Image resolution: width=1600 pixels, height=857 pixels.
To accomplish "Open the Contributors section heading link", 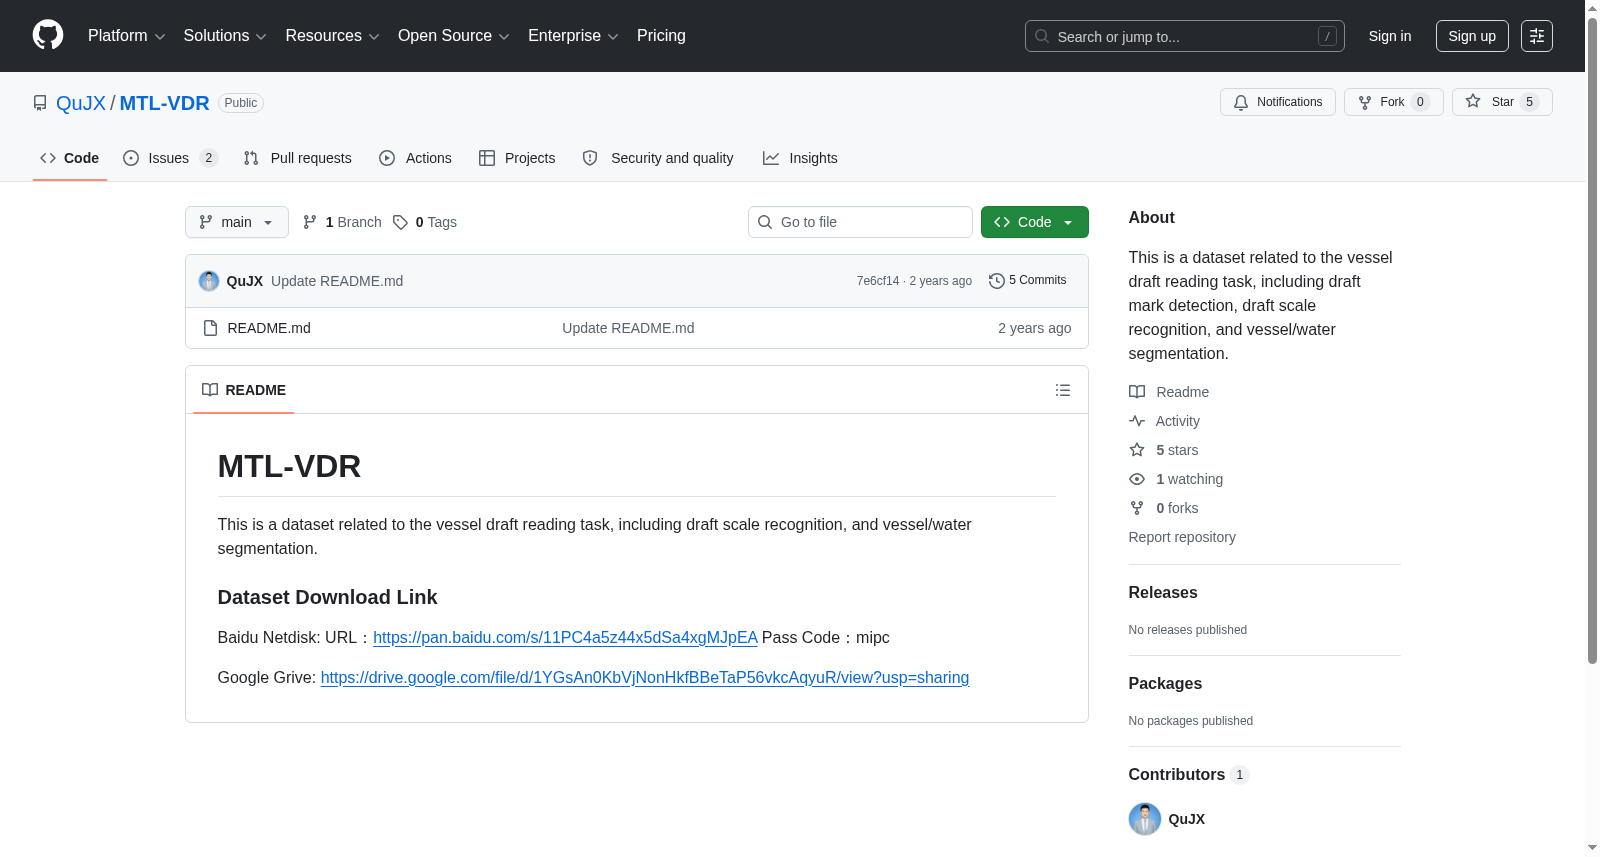I will [x=1188, y=775].
